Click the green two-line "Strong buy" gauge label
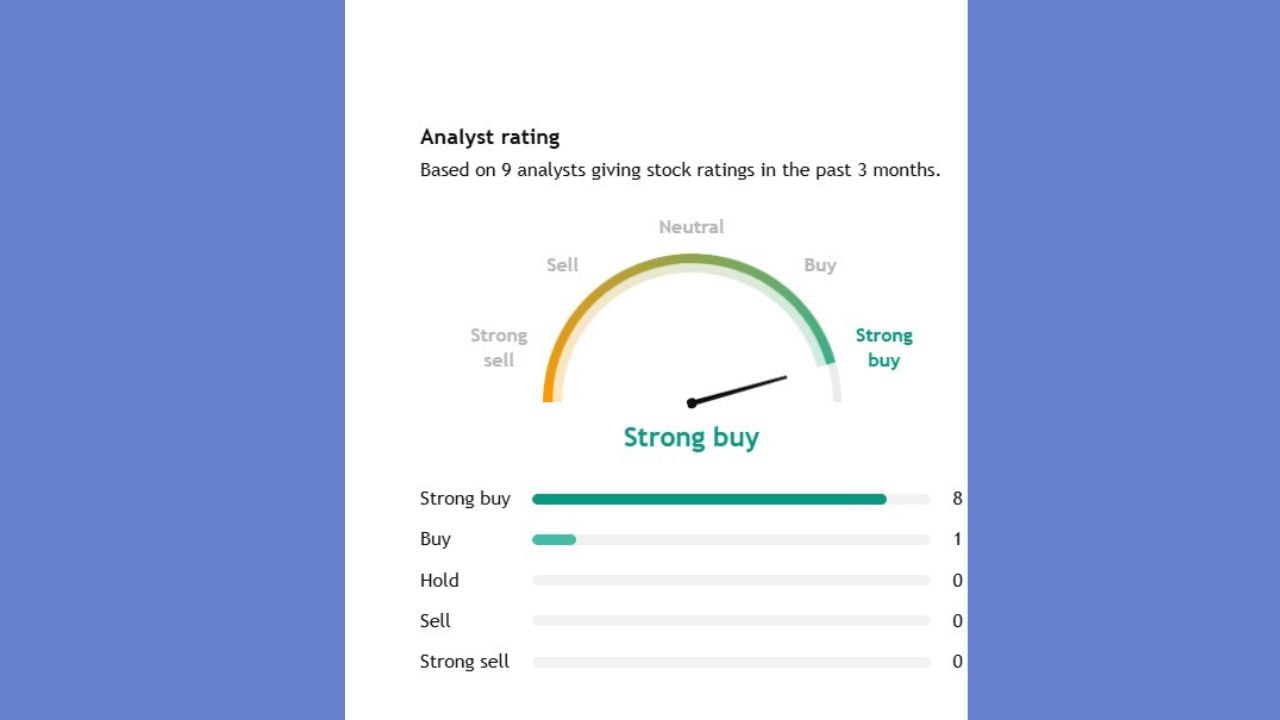1280x720 pixels. tap(883, 347)
